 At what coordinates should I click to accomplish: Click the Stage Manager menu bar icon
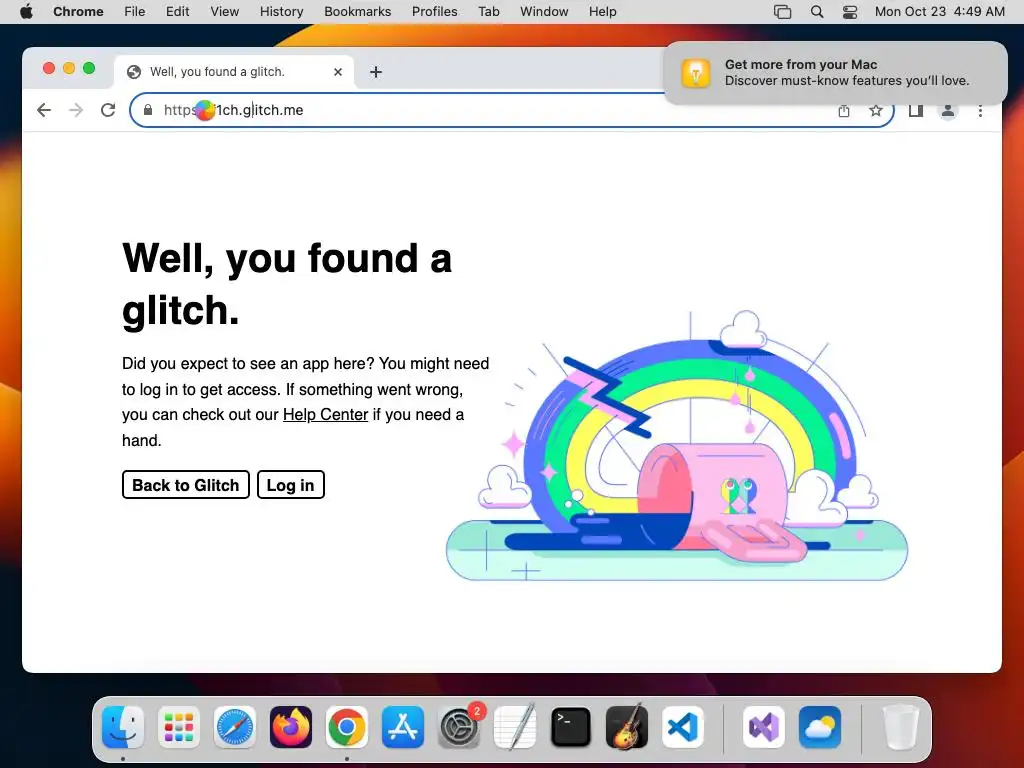click(782, 12)
